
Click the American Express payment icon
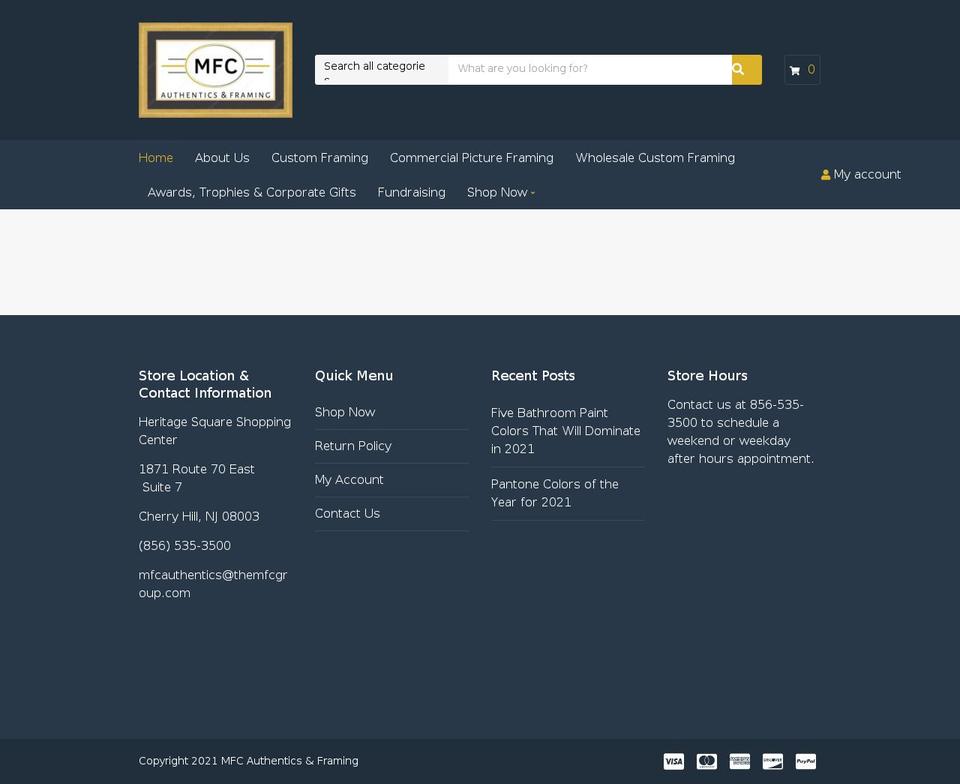click(x=740, y=761)
